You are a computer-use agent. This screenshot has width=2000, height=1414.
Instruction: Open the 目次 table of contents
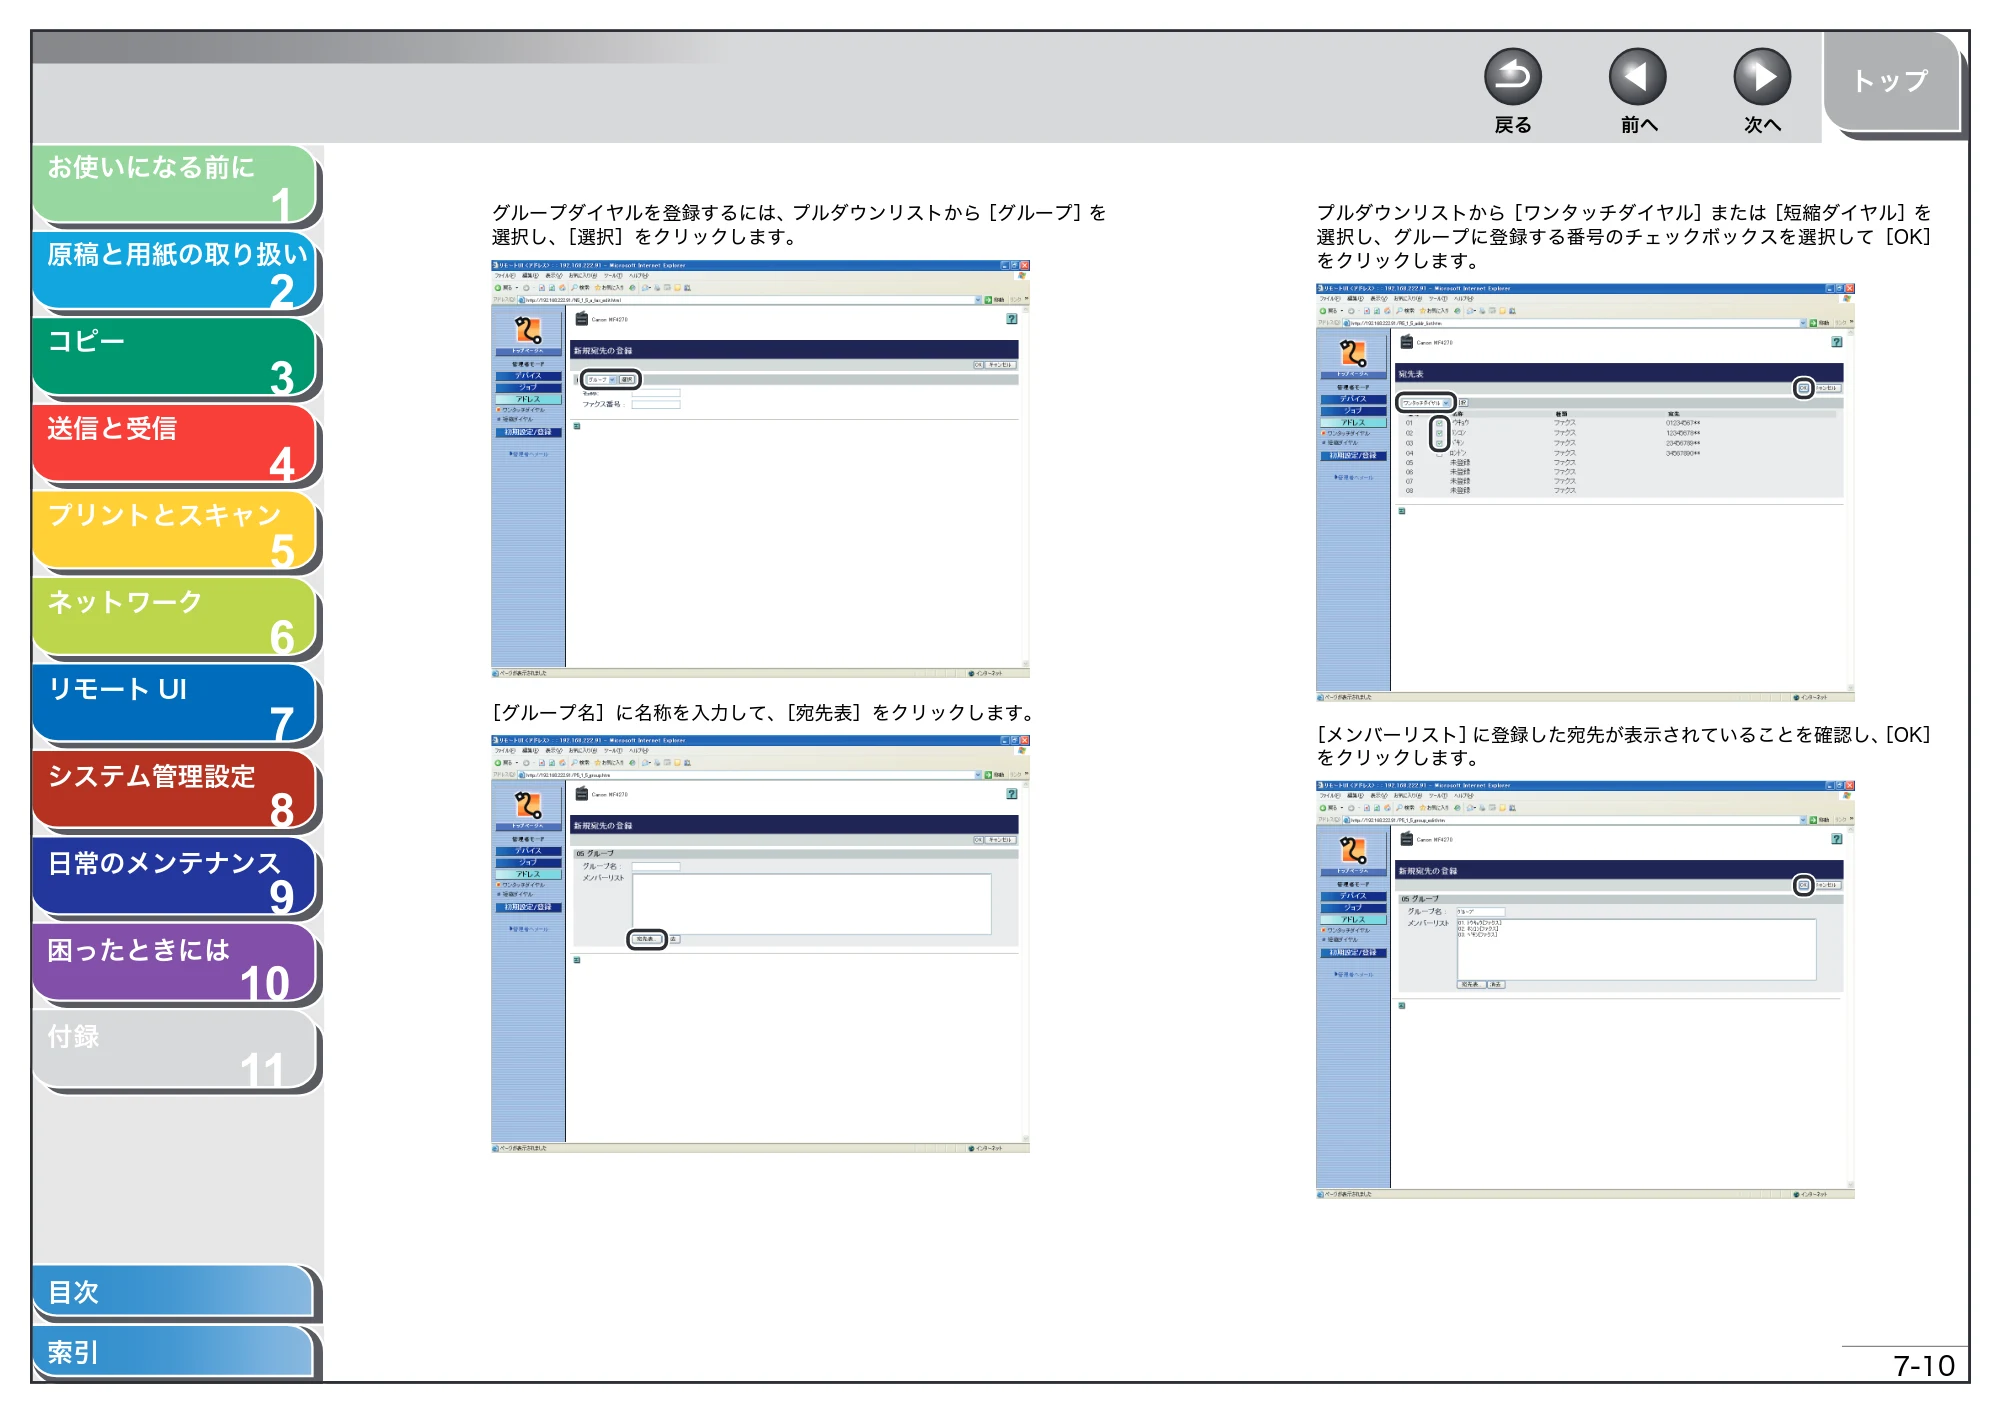[x=175, y=1292]
